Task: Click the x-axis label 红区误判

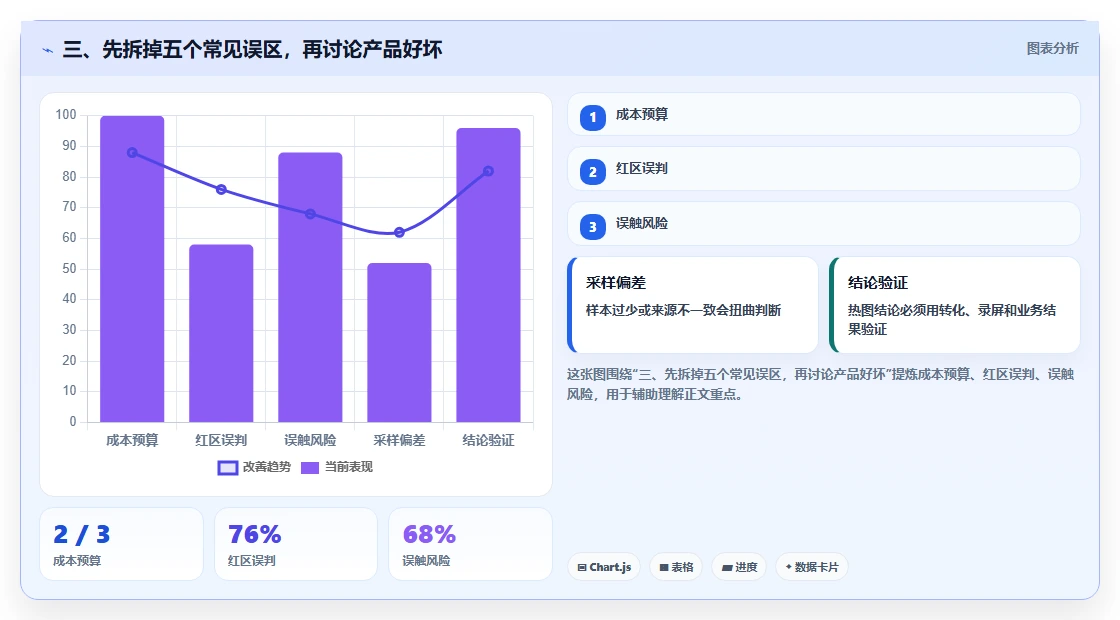Action: coord(221,440)
